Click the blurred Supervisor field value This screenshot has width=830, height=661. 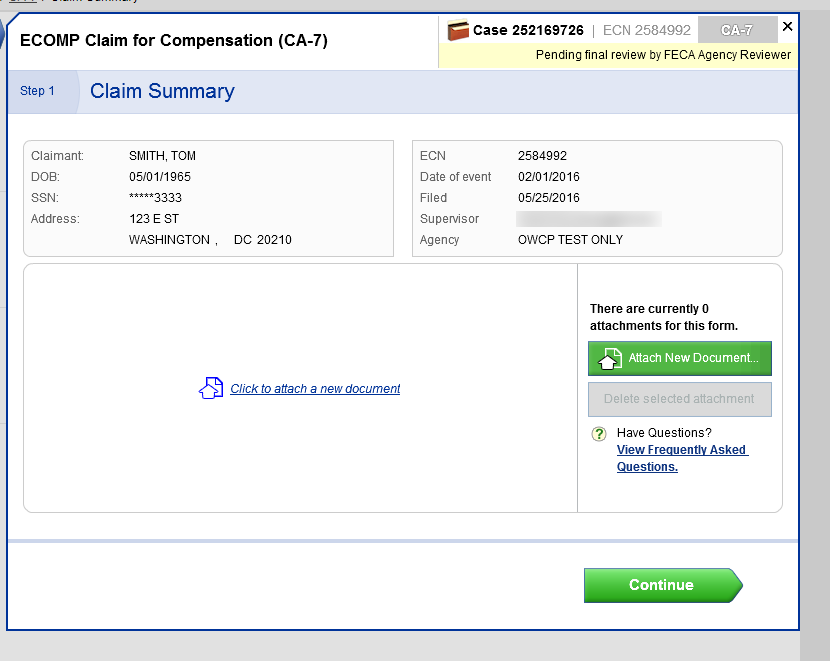[x=588, y=219]
